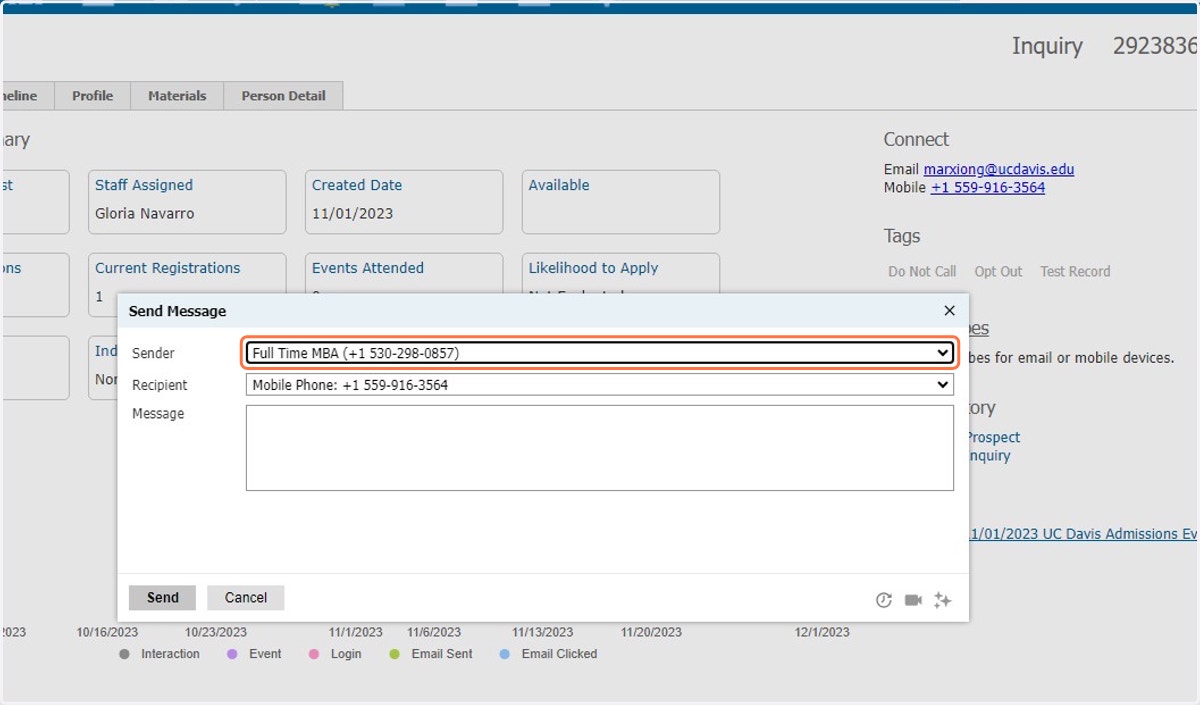Open the Sender dropdown showing Full Time MBA

click(x=600, y=353)
